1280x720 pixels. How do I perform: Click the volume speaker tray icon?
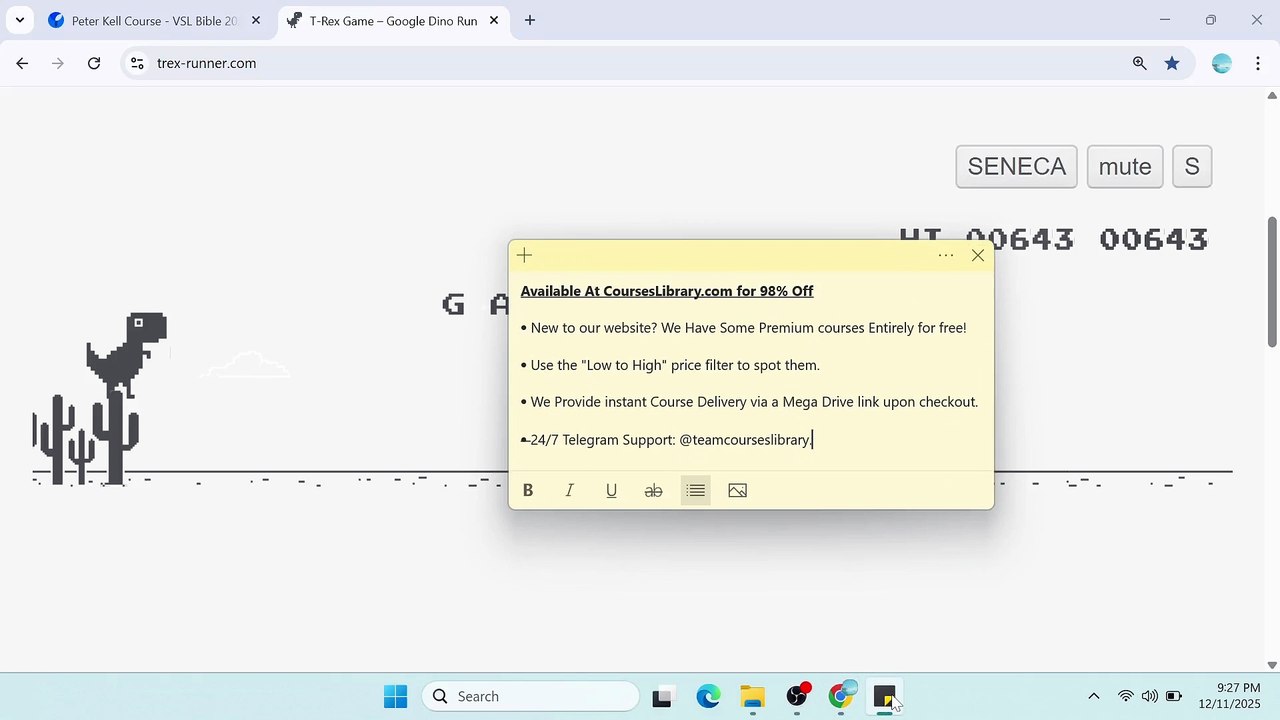click(x=1149, y=696)
